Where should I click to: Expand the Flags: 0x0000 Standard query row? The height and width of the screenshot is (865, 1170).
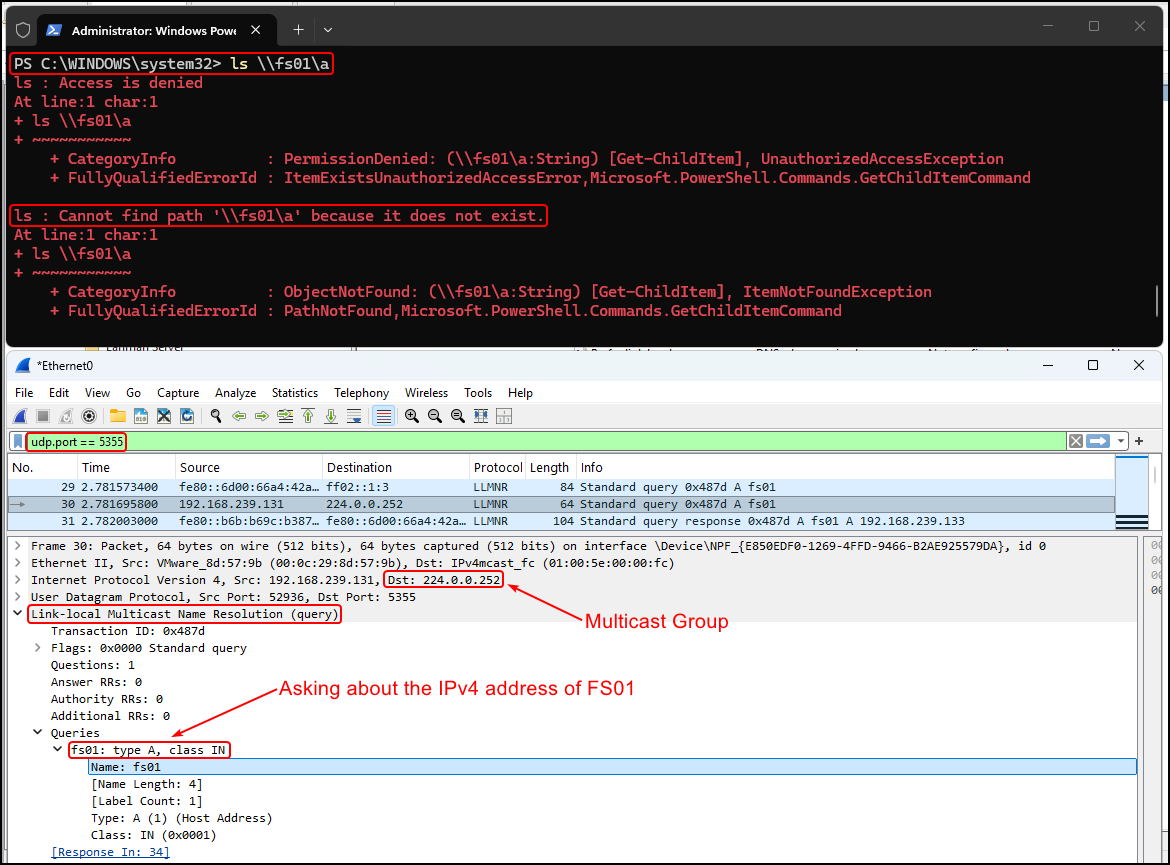pos(37,649)
